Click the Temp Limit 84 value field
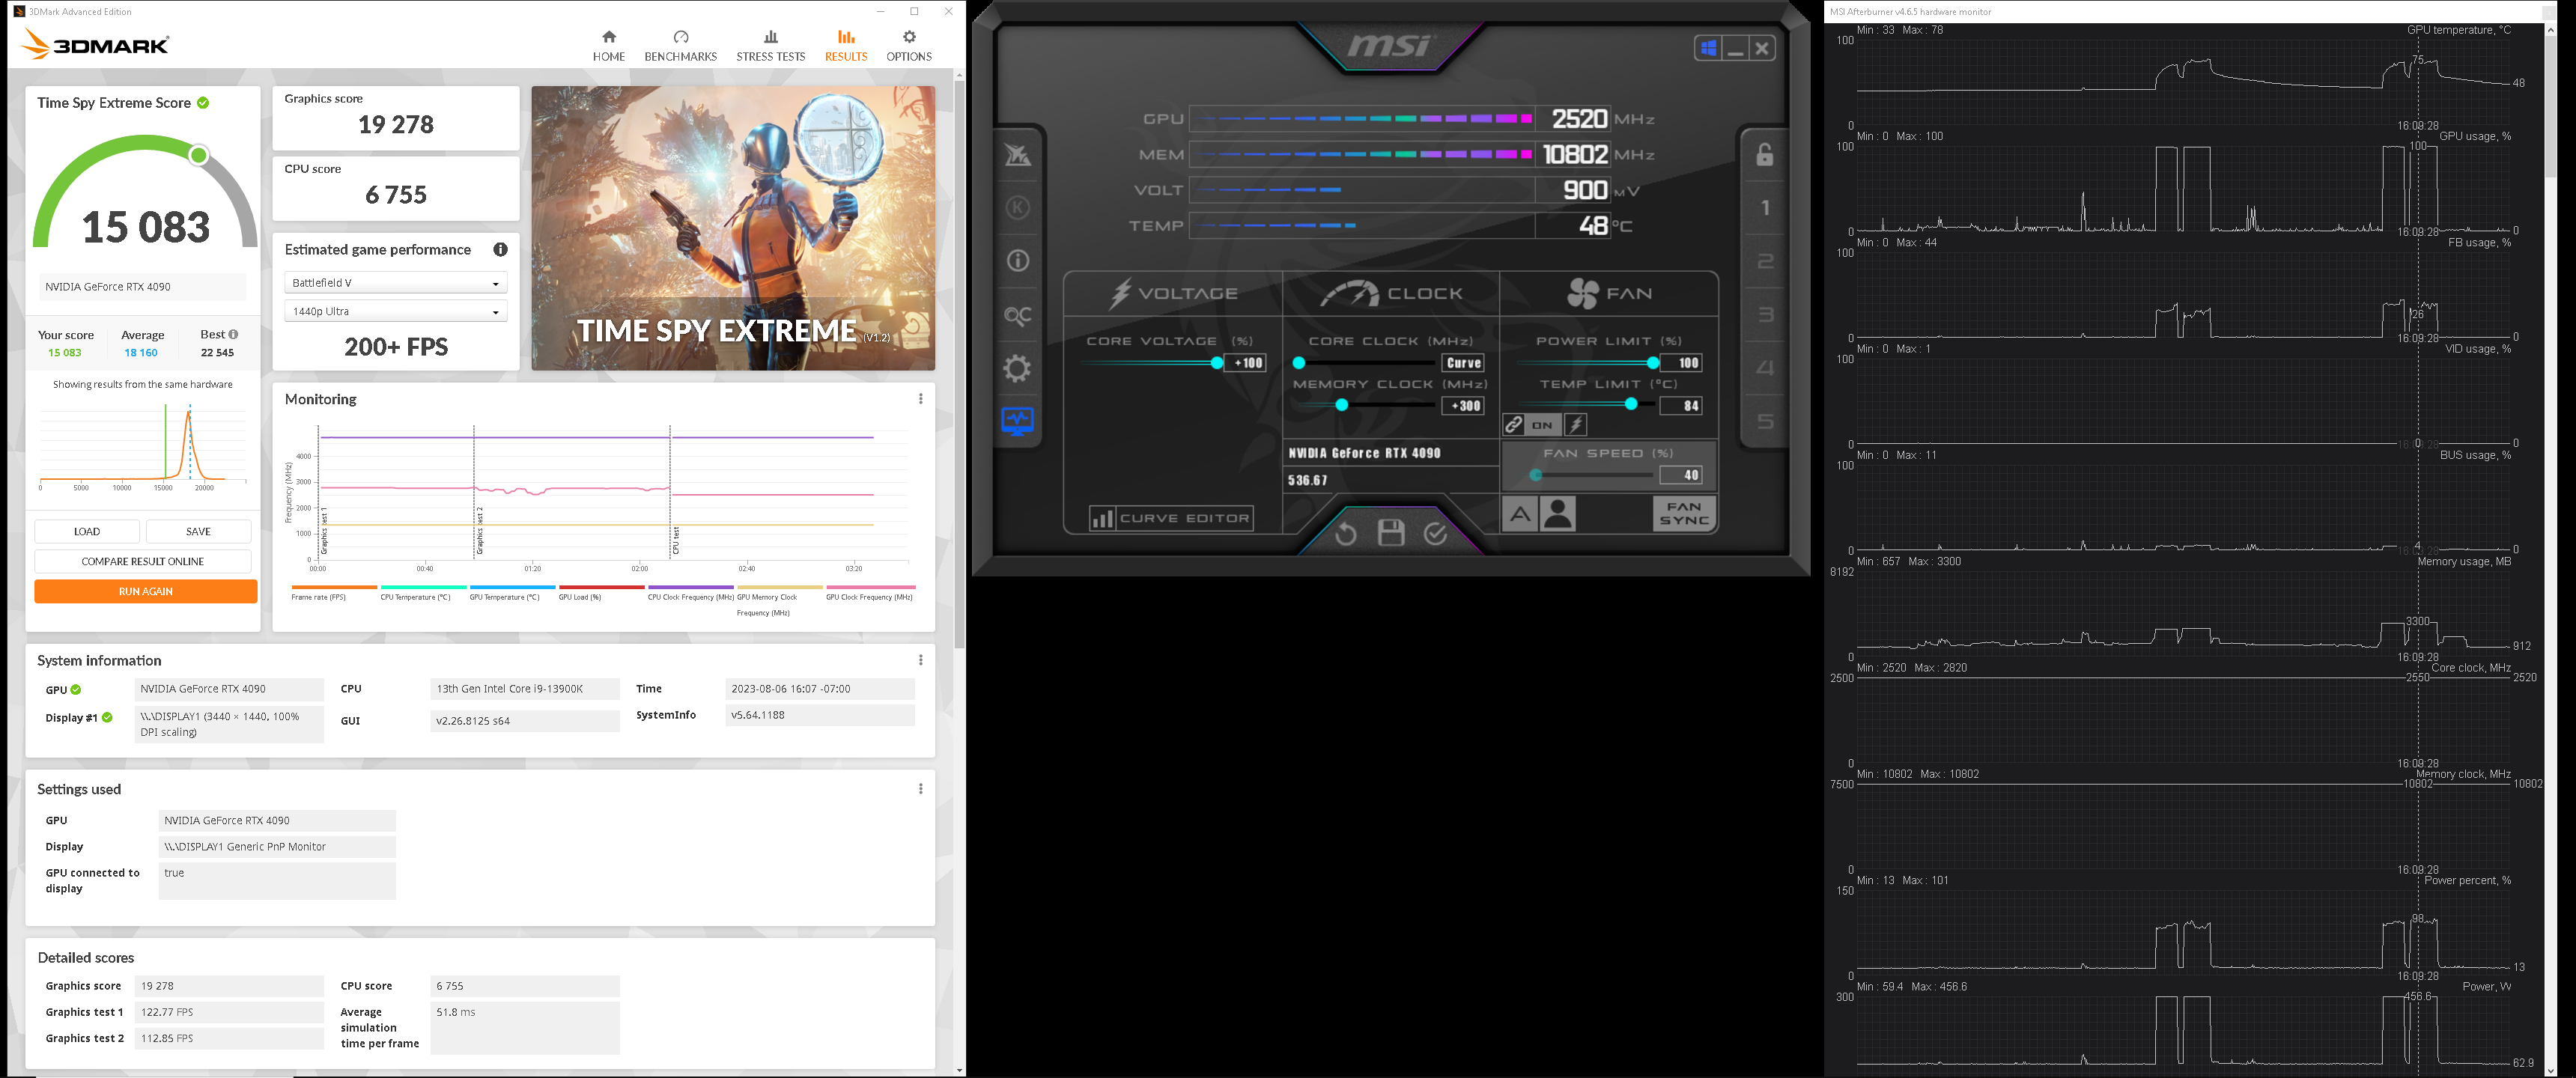This screenshot has width=2576, height=1078. point(1681,406)
